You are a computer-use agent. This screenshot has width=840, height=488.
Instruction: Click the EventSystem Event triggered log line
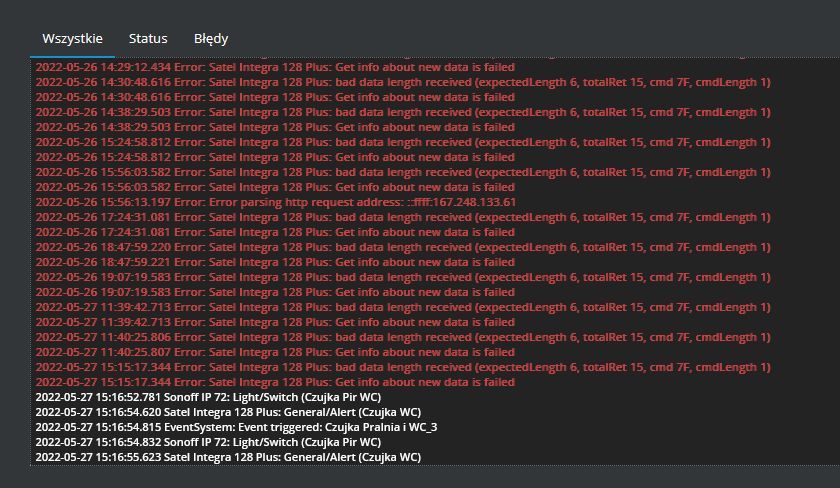click(236, 427)
